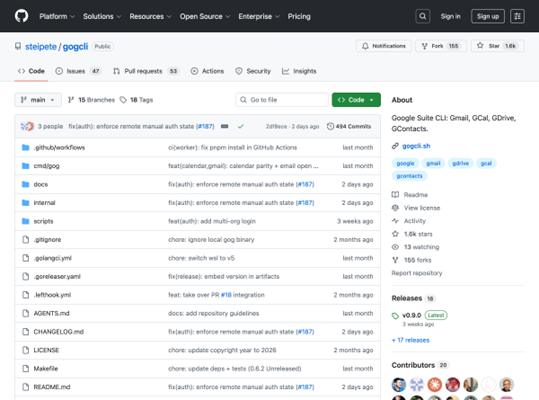539x400 pixels.
Task: Open the appearance settings icon beside Sign up
Action: pos(517,16)
